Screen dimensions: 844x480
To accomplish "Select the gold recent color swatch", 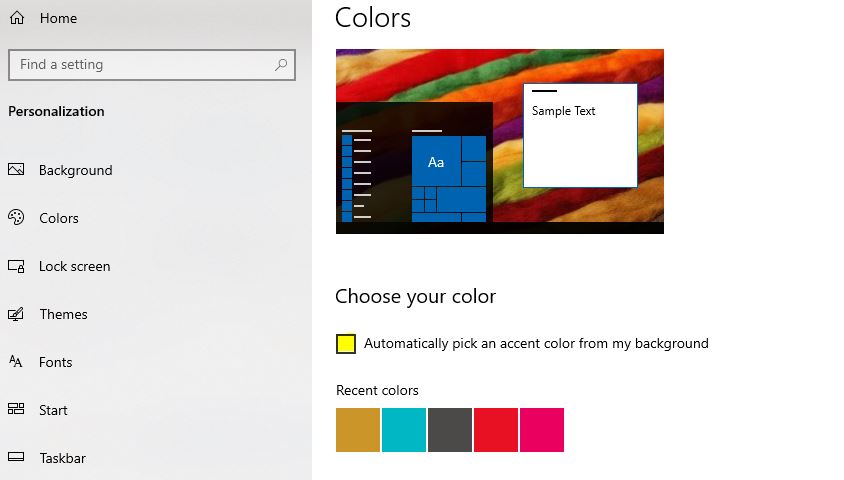I will click(x=357, y=430).
